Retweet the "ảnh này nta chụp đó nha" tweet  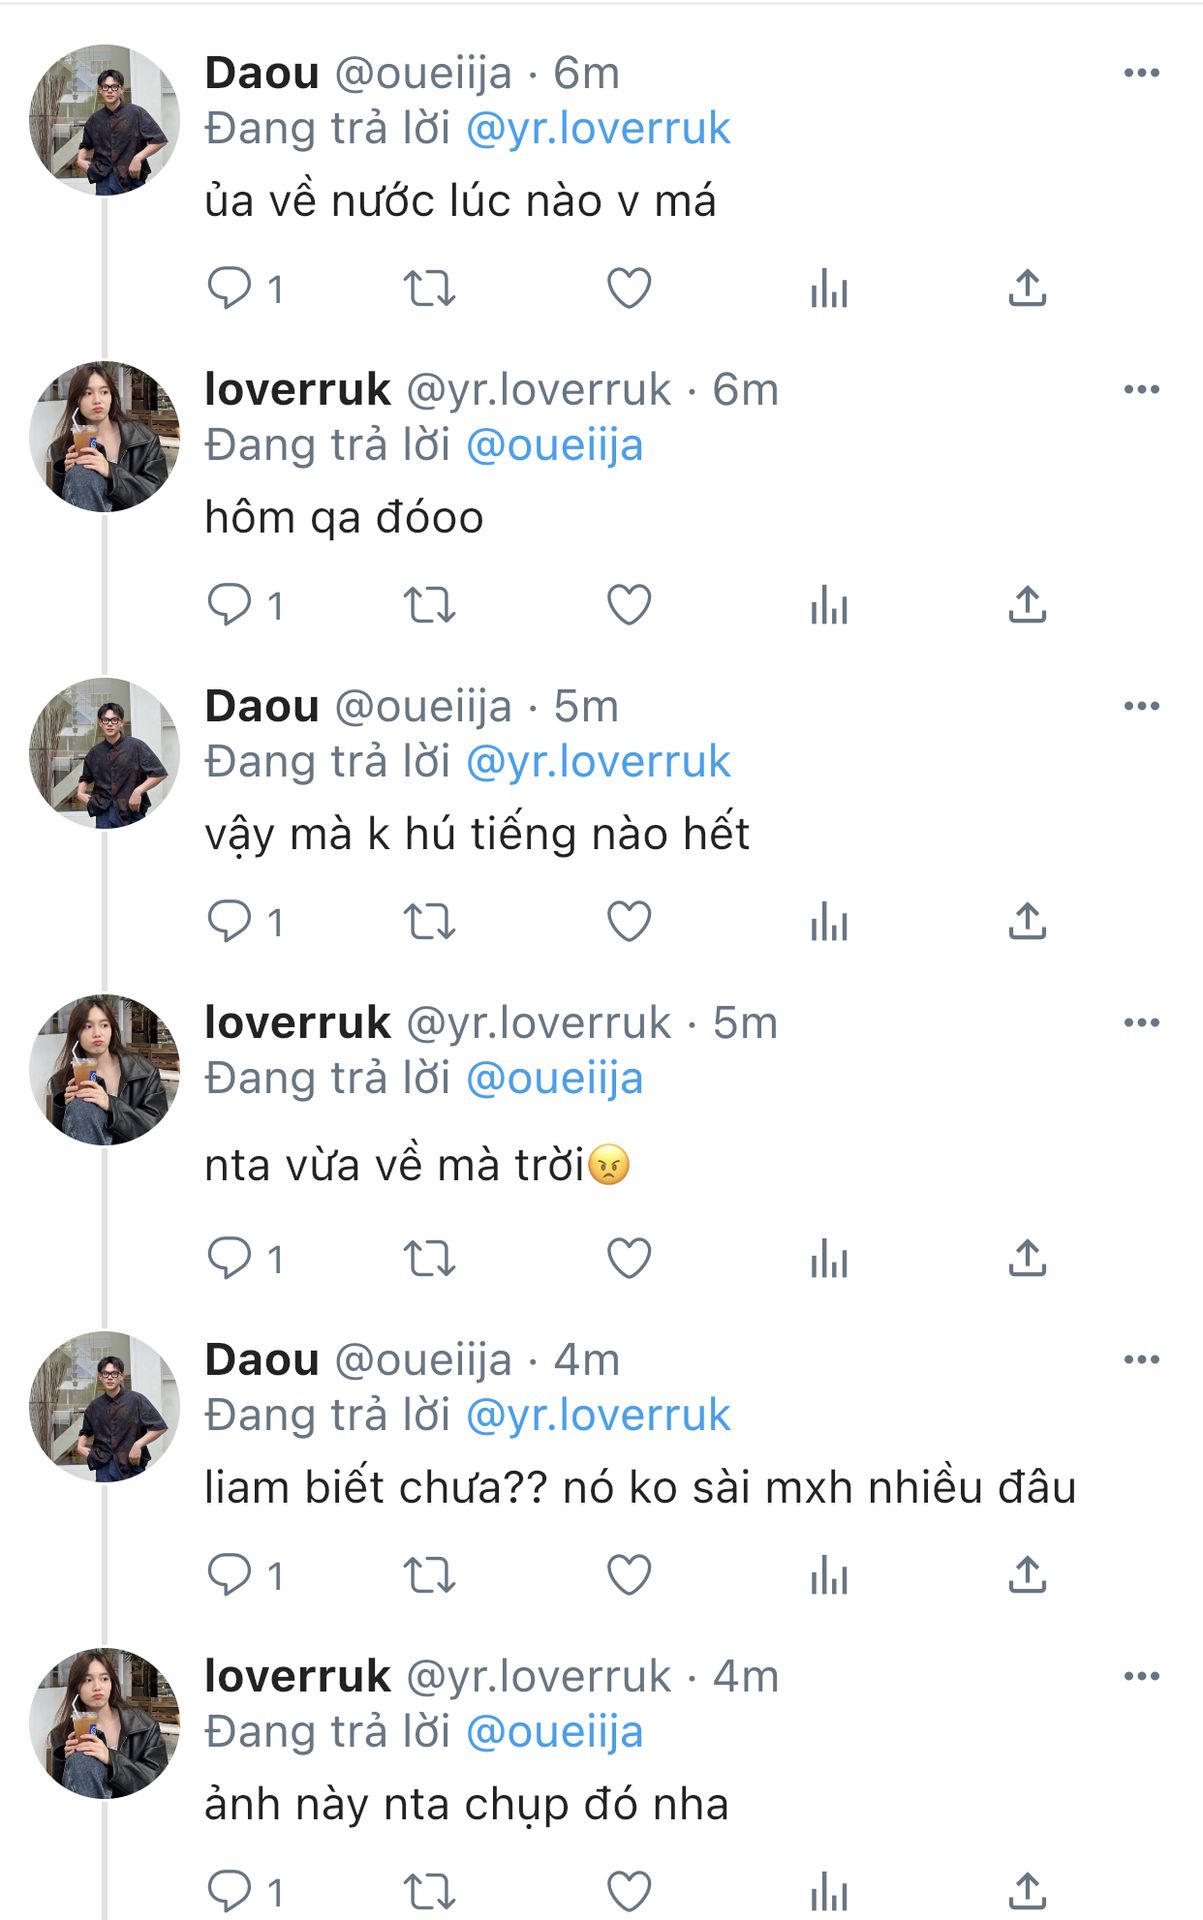pyautogui.click(x=429, y=1891)
